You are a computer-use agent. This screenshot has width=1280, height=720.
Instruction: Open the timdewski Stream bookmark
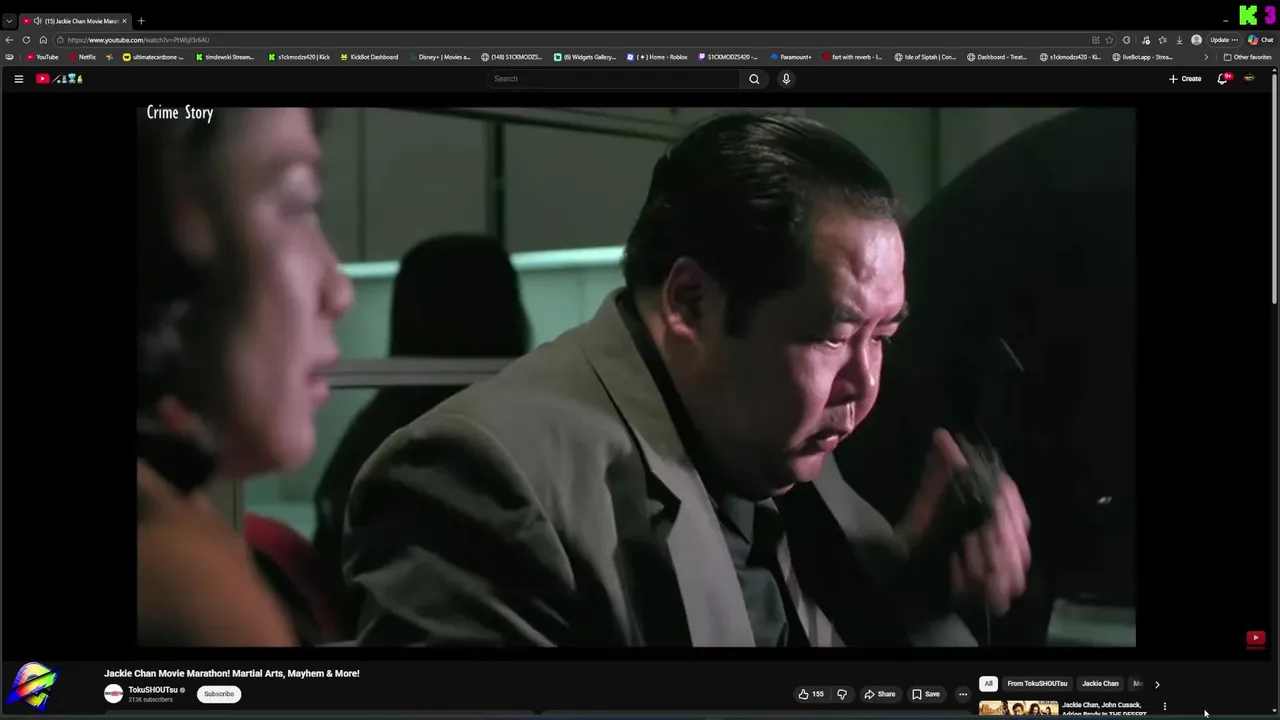click(224, 57)
